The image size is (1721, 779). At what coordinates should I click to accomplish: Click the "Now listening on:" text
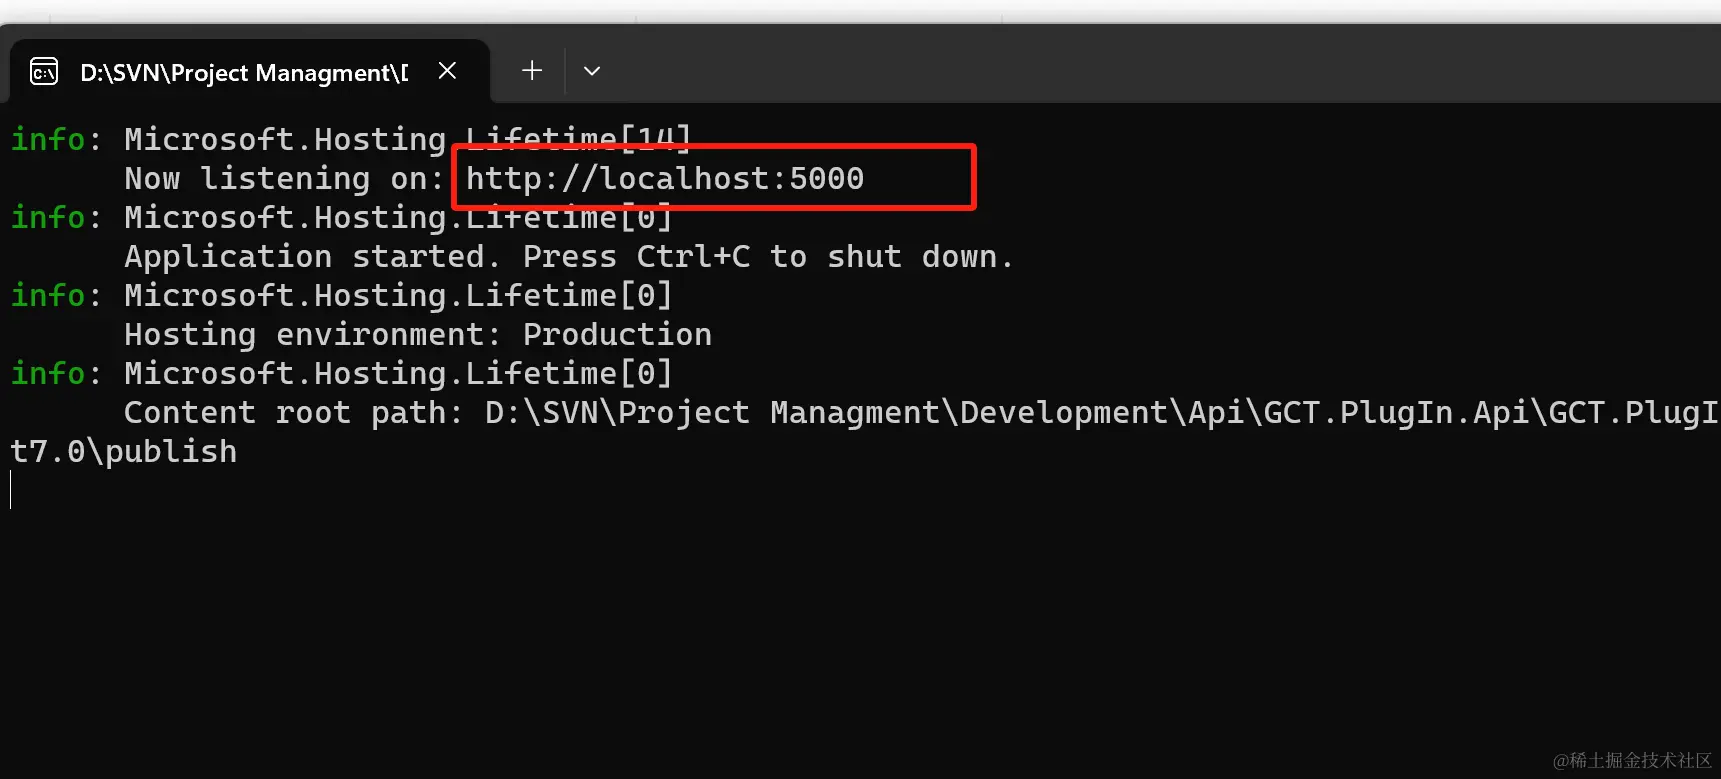(284, 179)
